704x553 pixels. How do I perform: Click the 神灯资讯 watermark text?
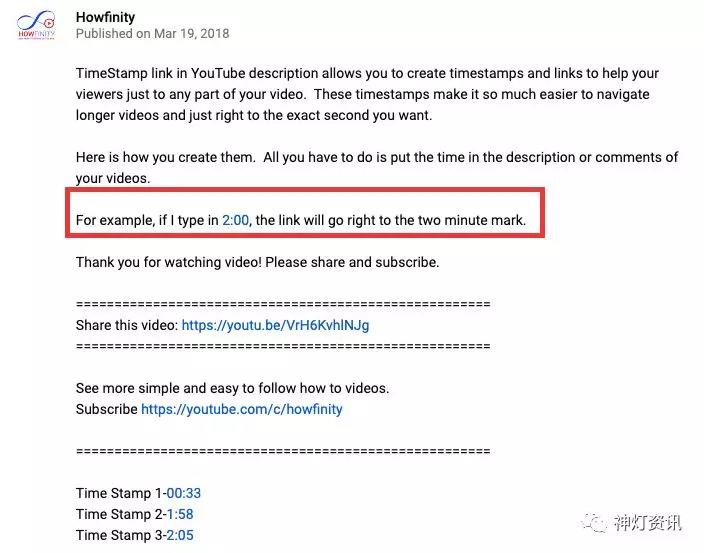647,523
